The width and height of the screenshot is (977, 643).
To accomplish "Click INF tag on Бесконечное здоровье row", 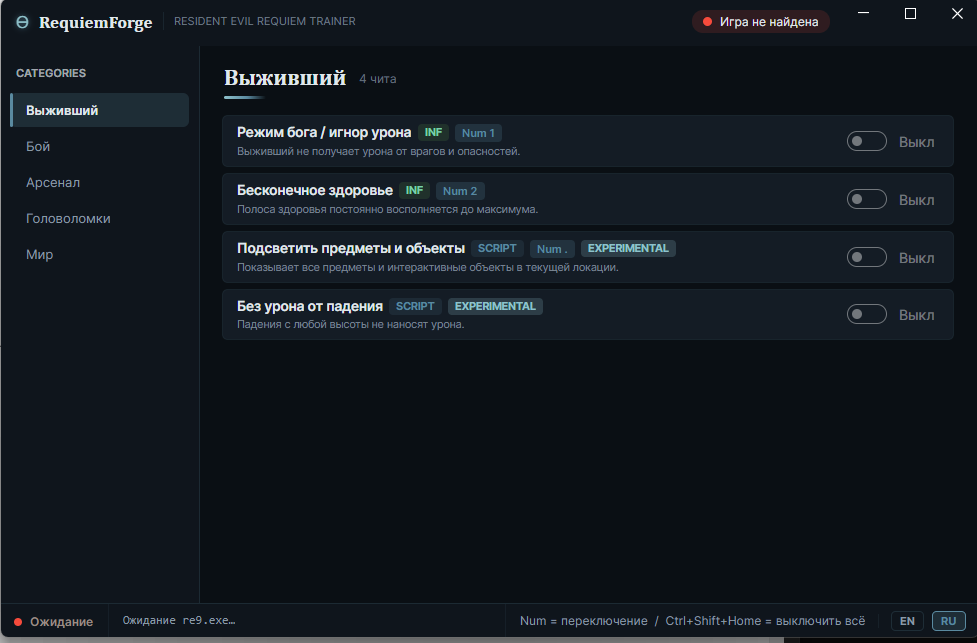I will coord(414,191).
